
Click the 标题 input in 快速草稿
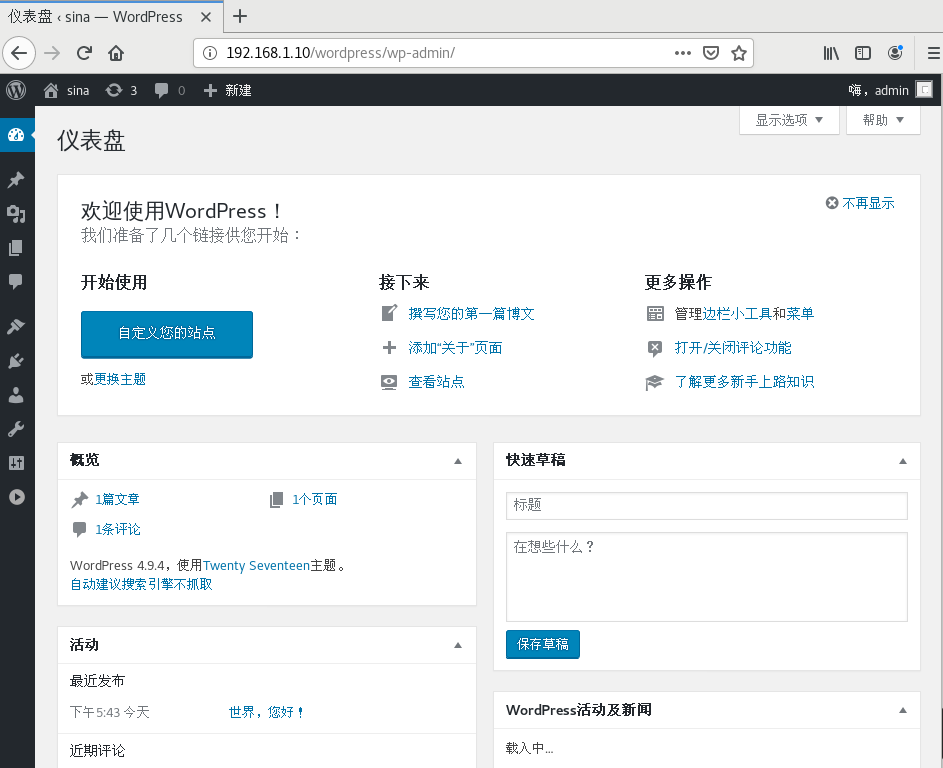(x=707, y=506)
